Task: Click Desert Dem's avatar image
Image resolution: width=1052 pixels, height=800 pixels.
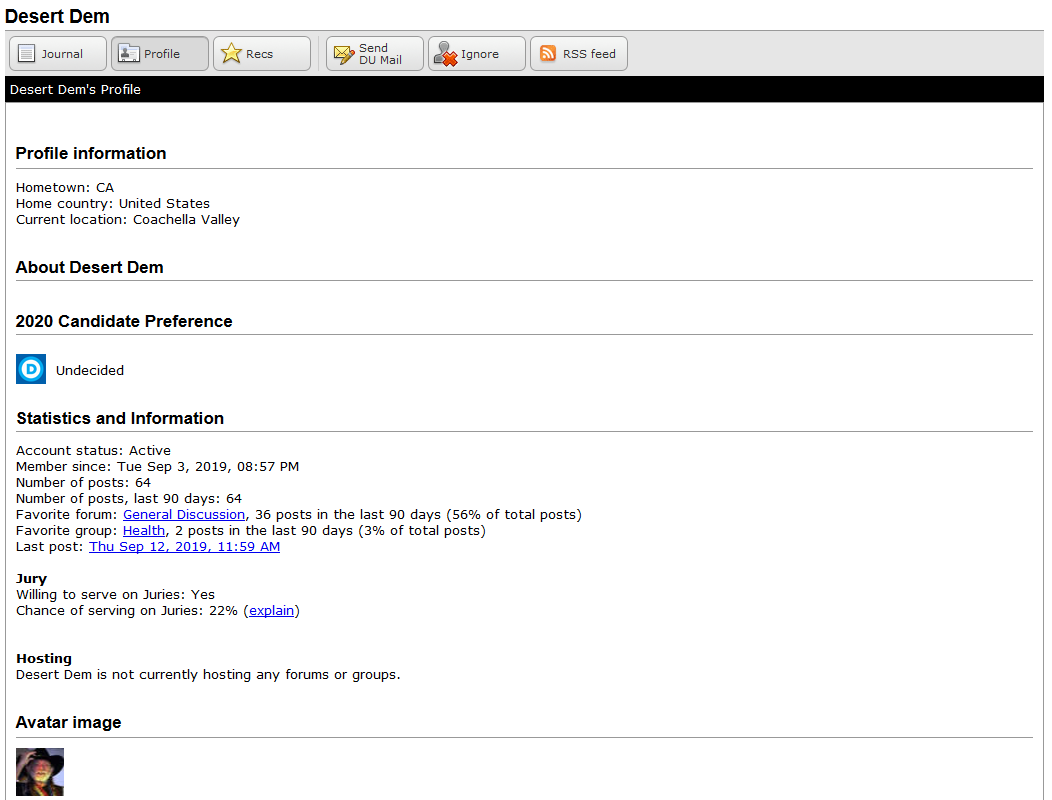Action: point(40,772)
